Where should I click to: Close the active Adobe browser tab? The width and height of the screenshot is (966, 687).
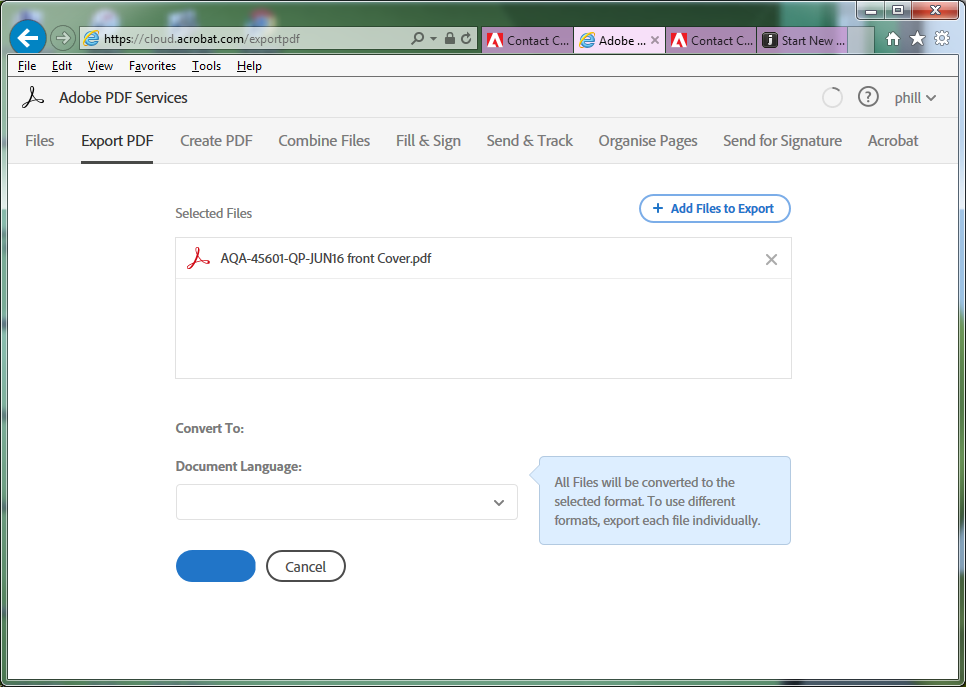(x=655, y=40)
